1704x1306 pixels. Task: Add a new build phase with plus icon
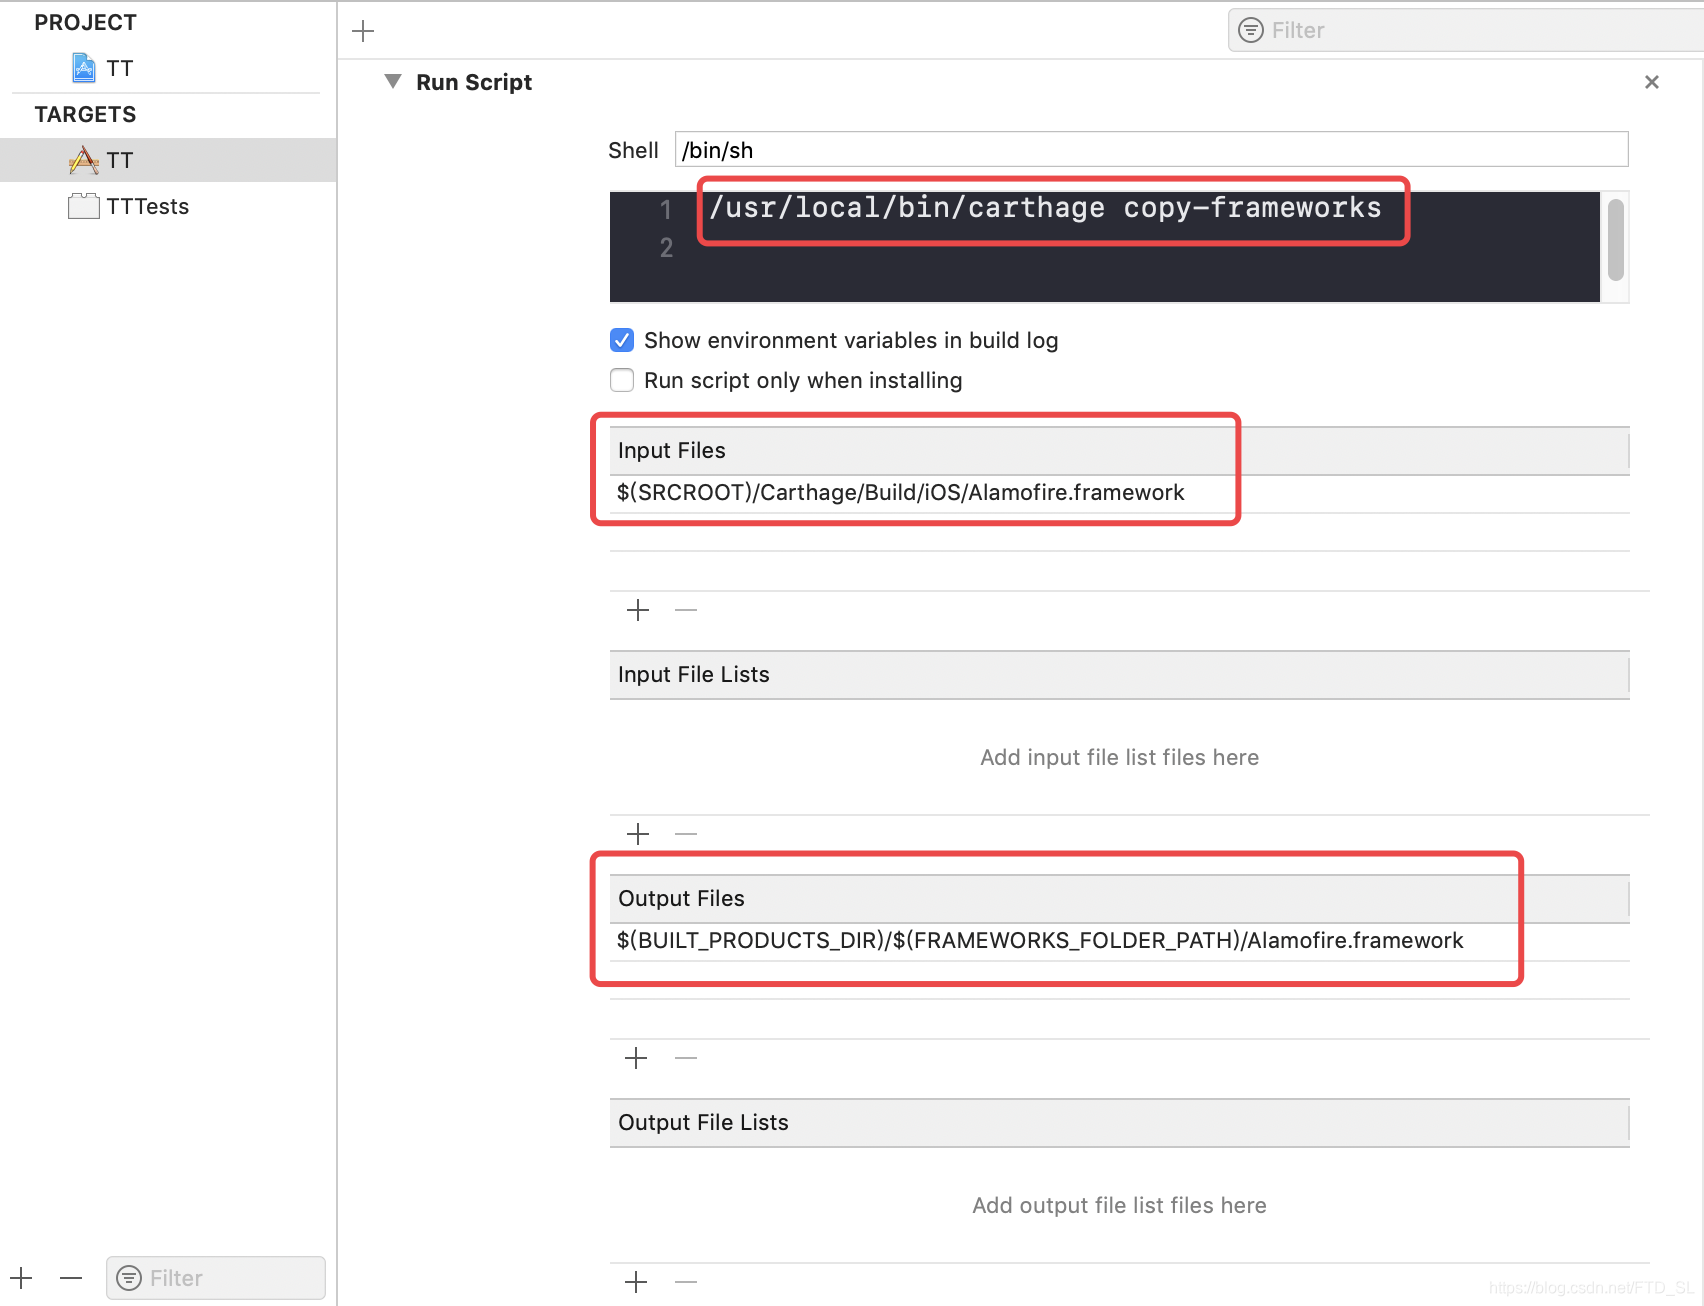363,31
